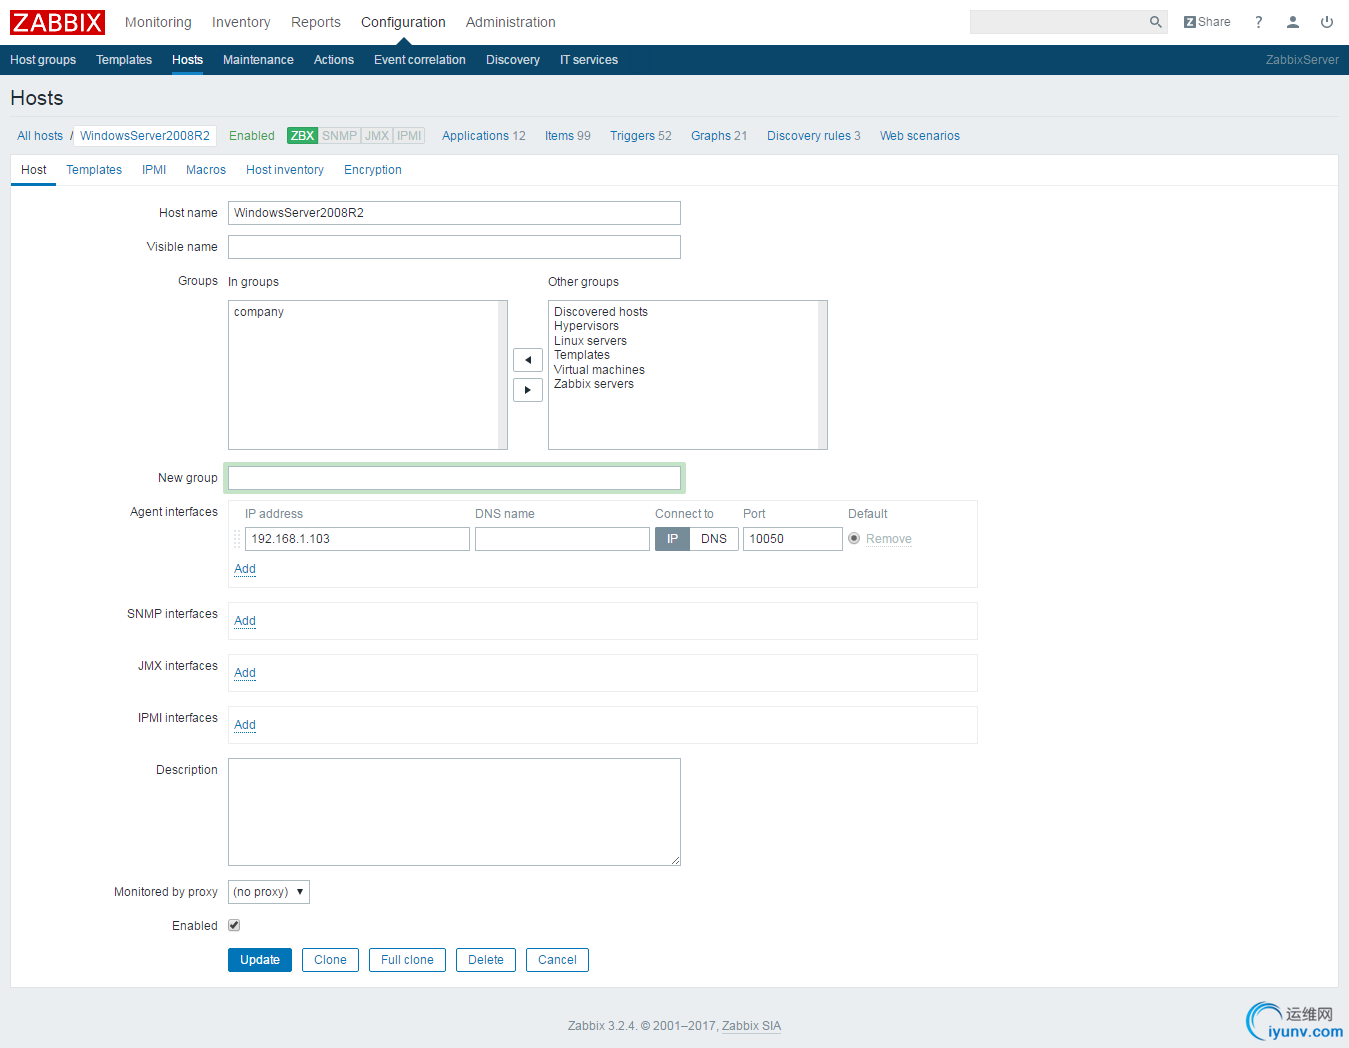The width and height of the screenshot is (1349, 1048).
Task: Click the New group input field
Action: [454, 478]
